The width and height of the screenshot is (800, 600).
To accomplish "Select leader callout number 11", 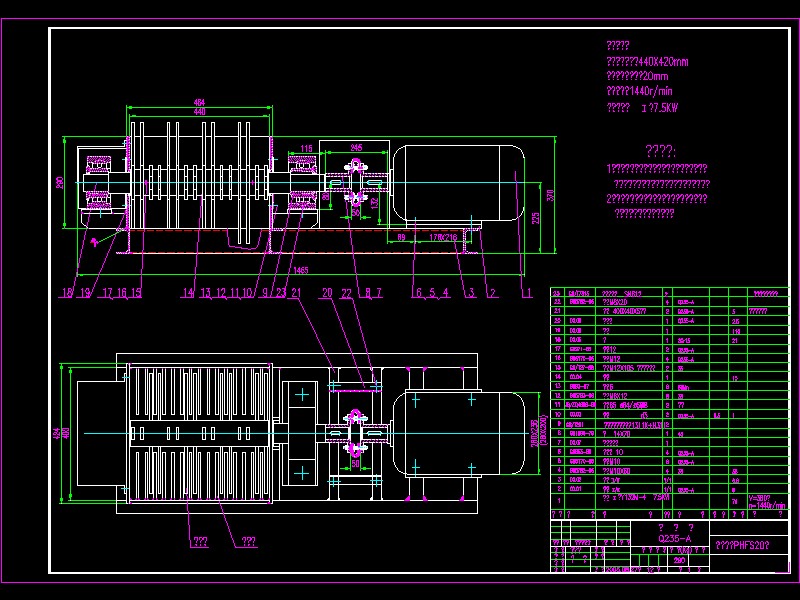I will click(234, 293).
